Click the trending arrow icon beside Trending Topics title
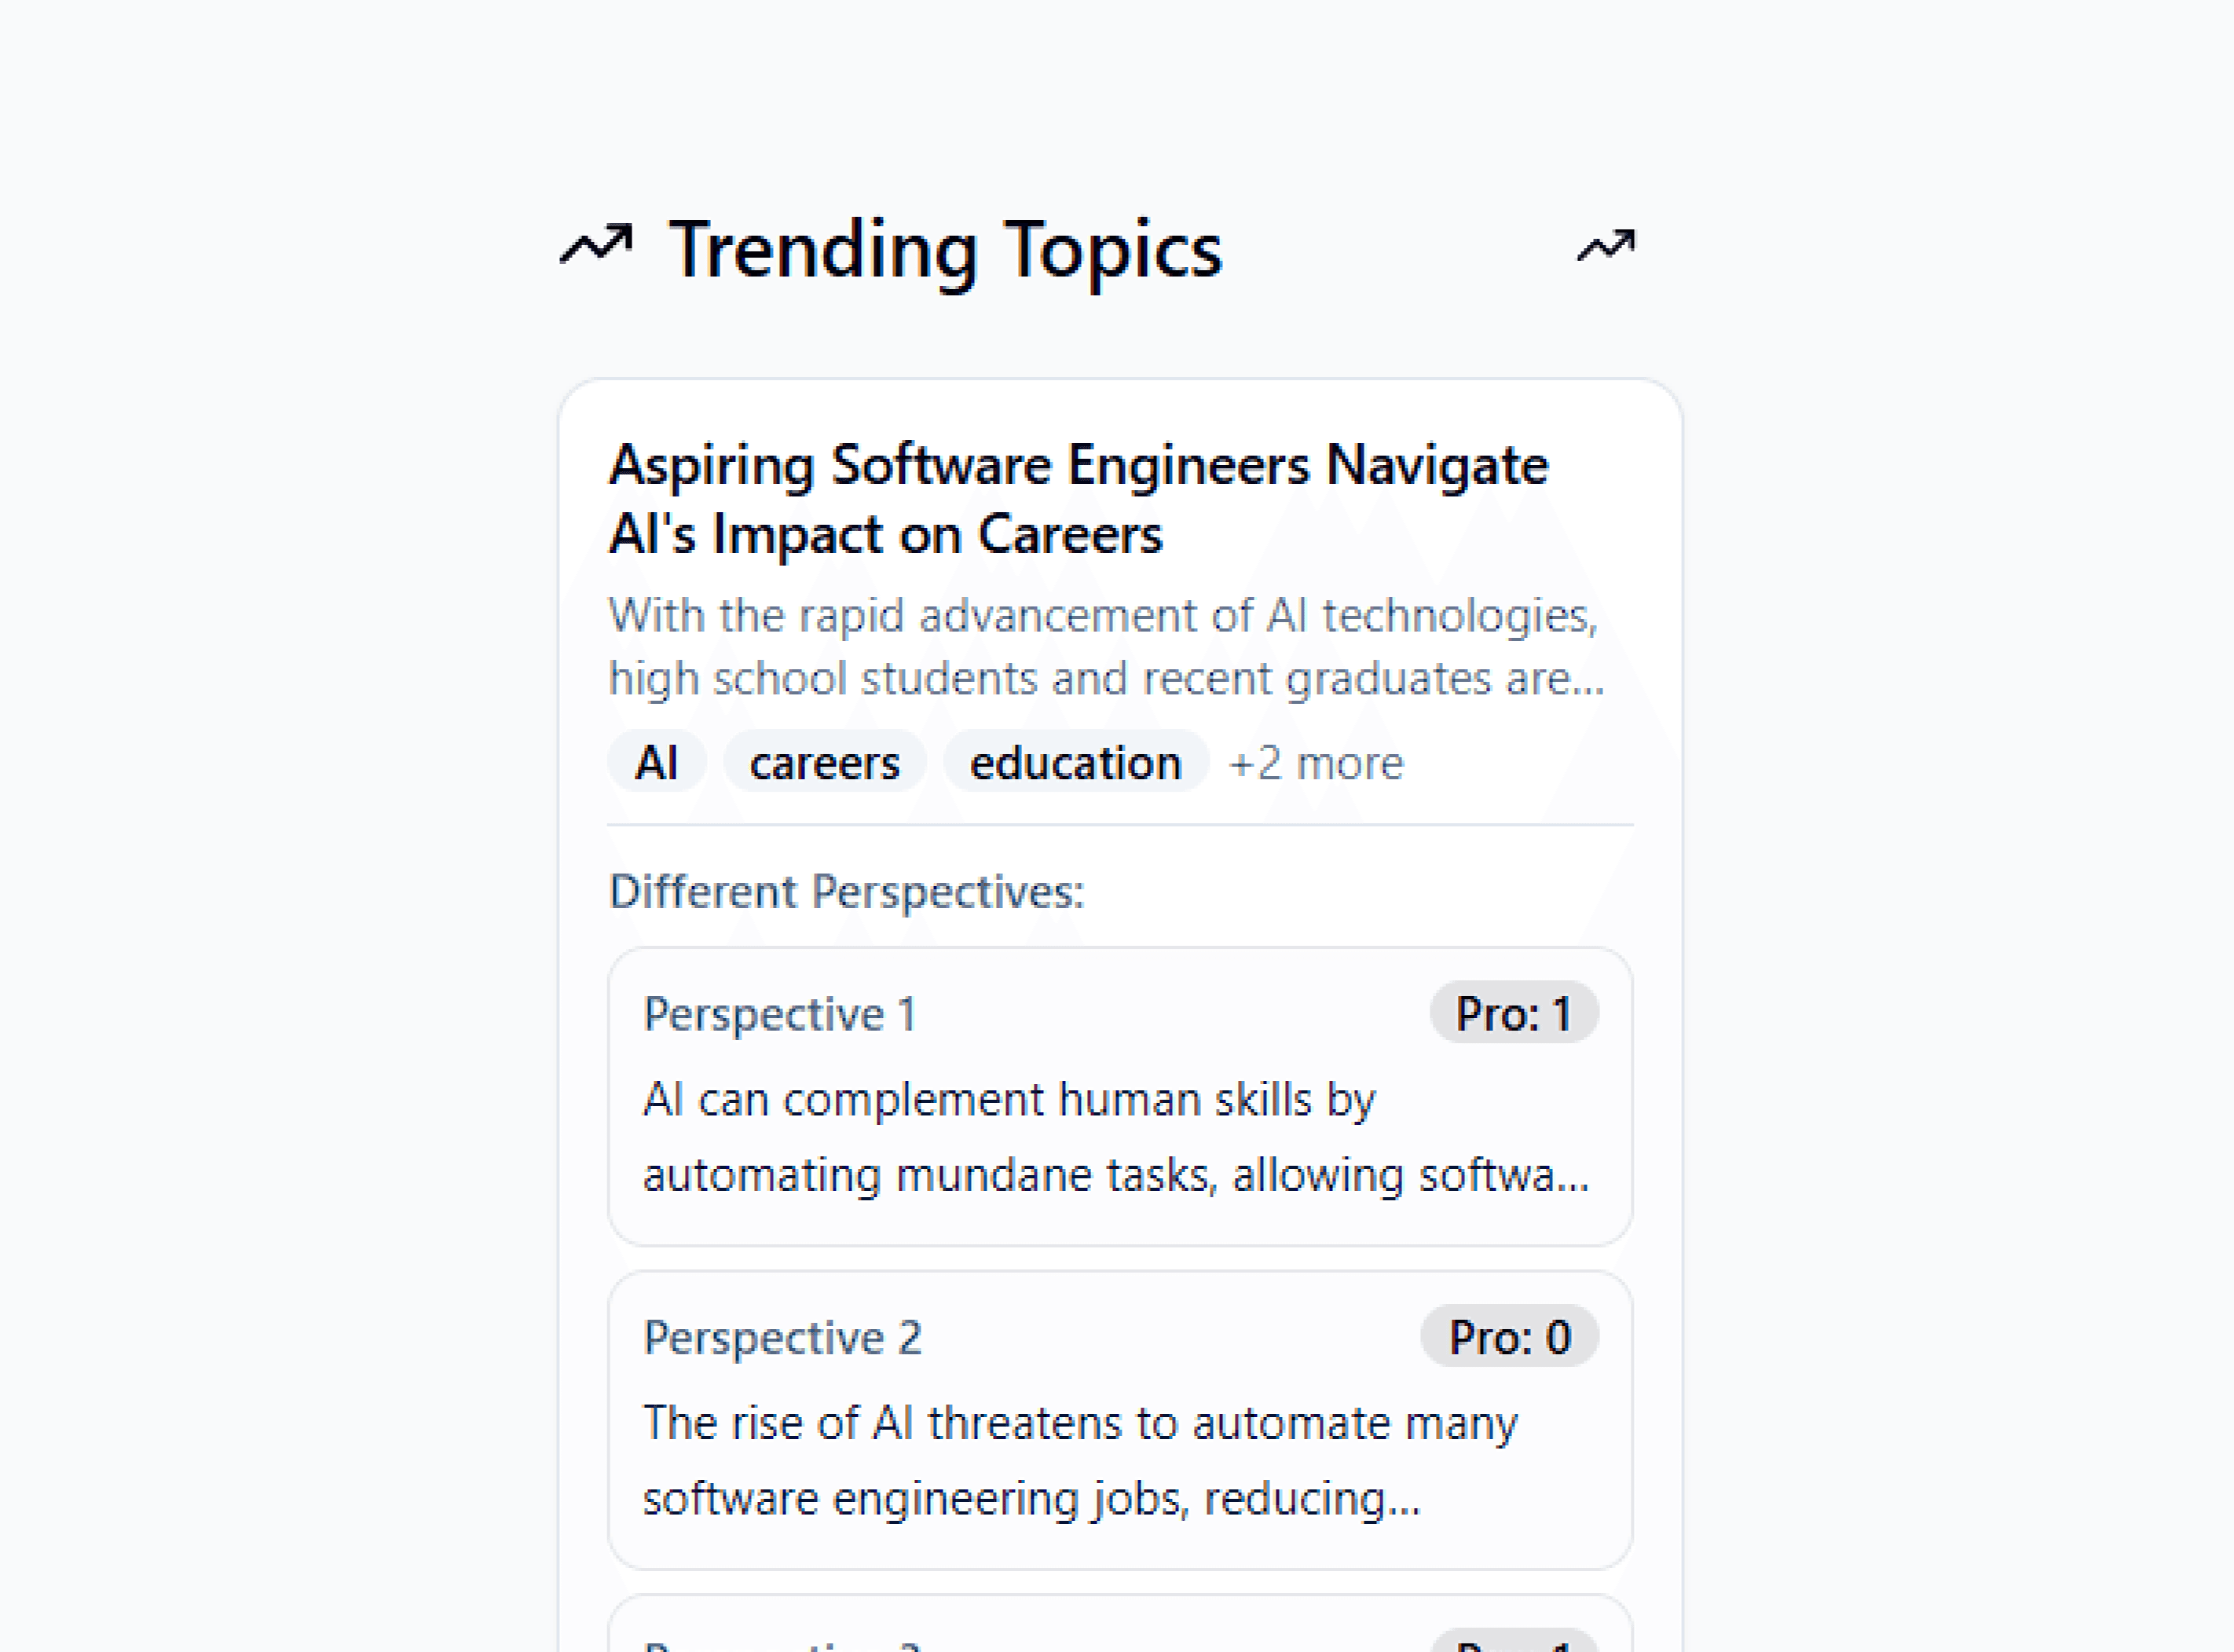The image size is (2234, 1652). point(596,245)
